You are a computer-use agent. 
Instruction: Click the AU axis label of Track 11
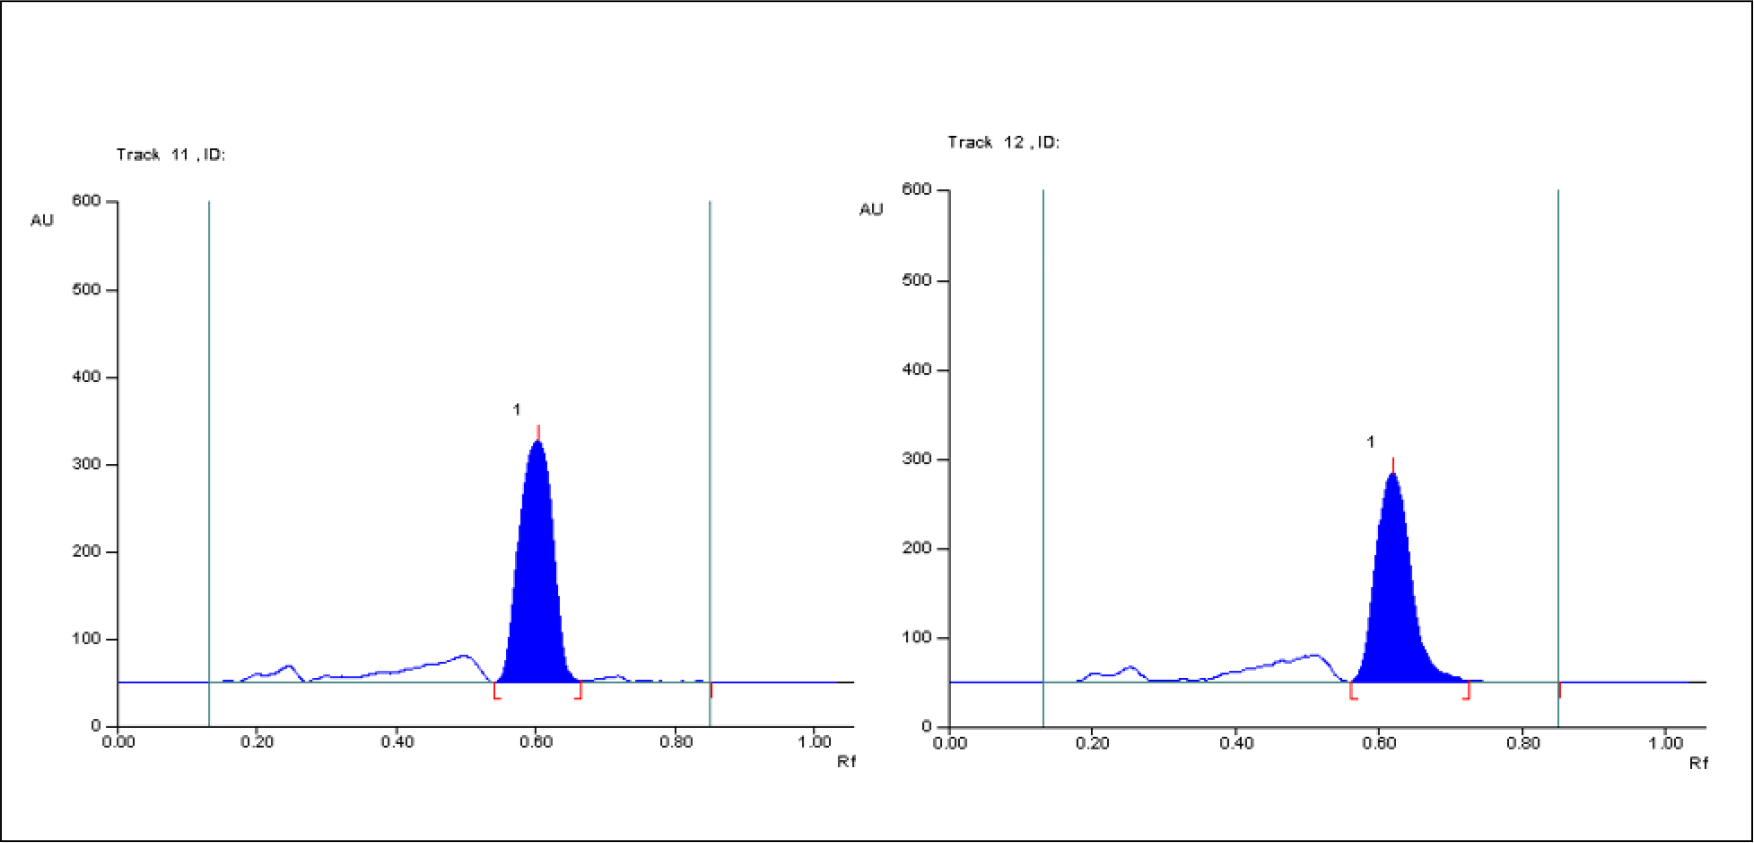(42, 220)
